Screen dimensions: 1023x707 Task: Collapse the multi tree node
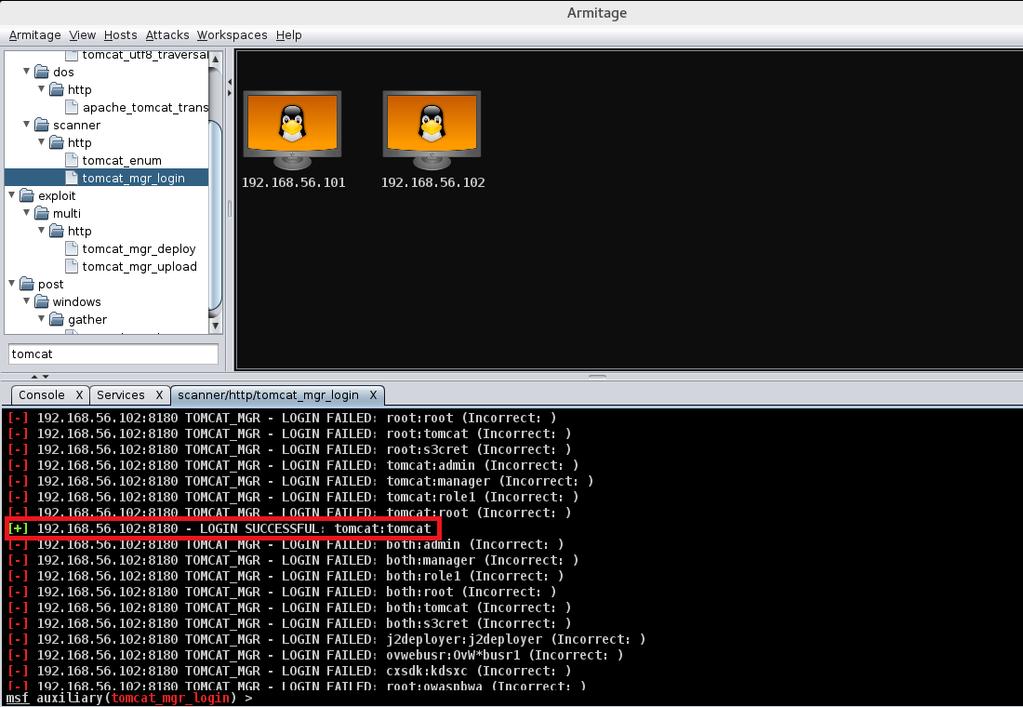[27, 212]
